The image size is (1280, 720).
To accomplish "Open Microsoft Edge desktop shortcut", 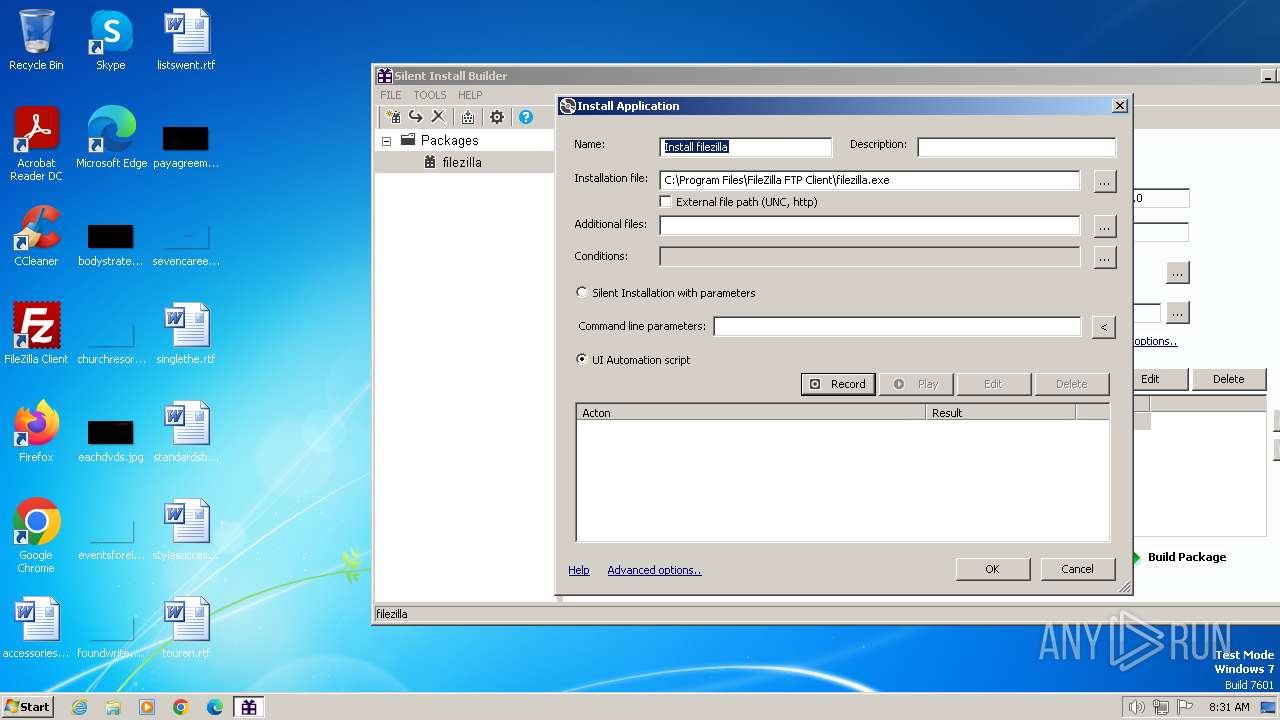I will point(111,138).
